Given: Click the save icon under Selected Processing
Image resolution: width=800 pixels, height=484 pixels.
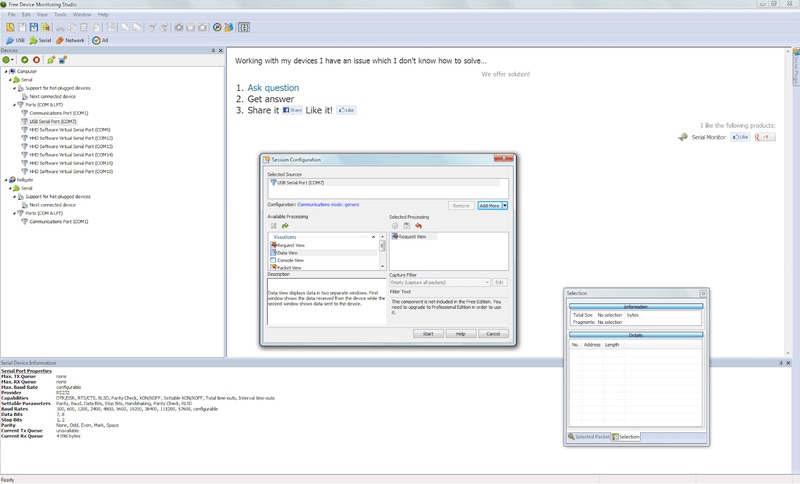Looking at the screenshot, I should tap(407, 225).
